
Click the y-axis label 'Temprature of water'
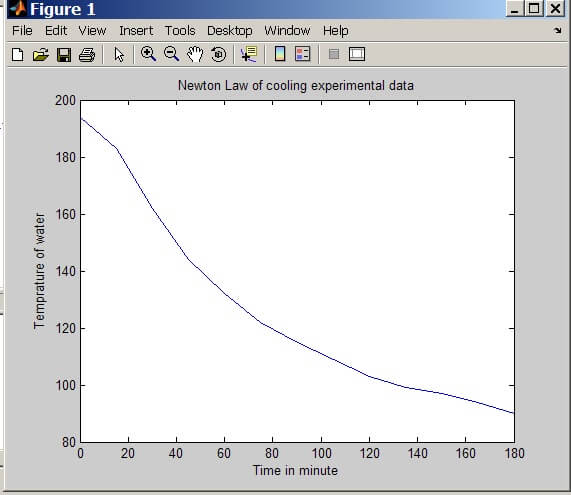click(39, 271)
